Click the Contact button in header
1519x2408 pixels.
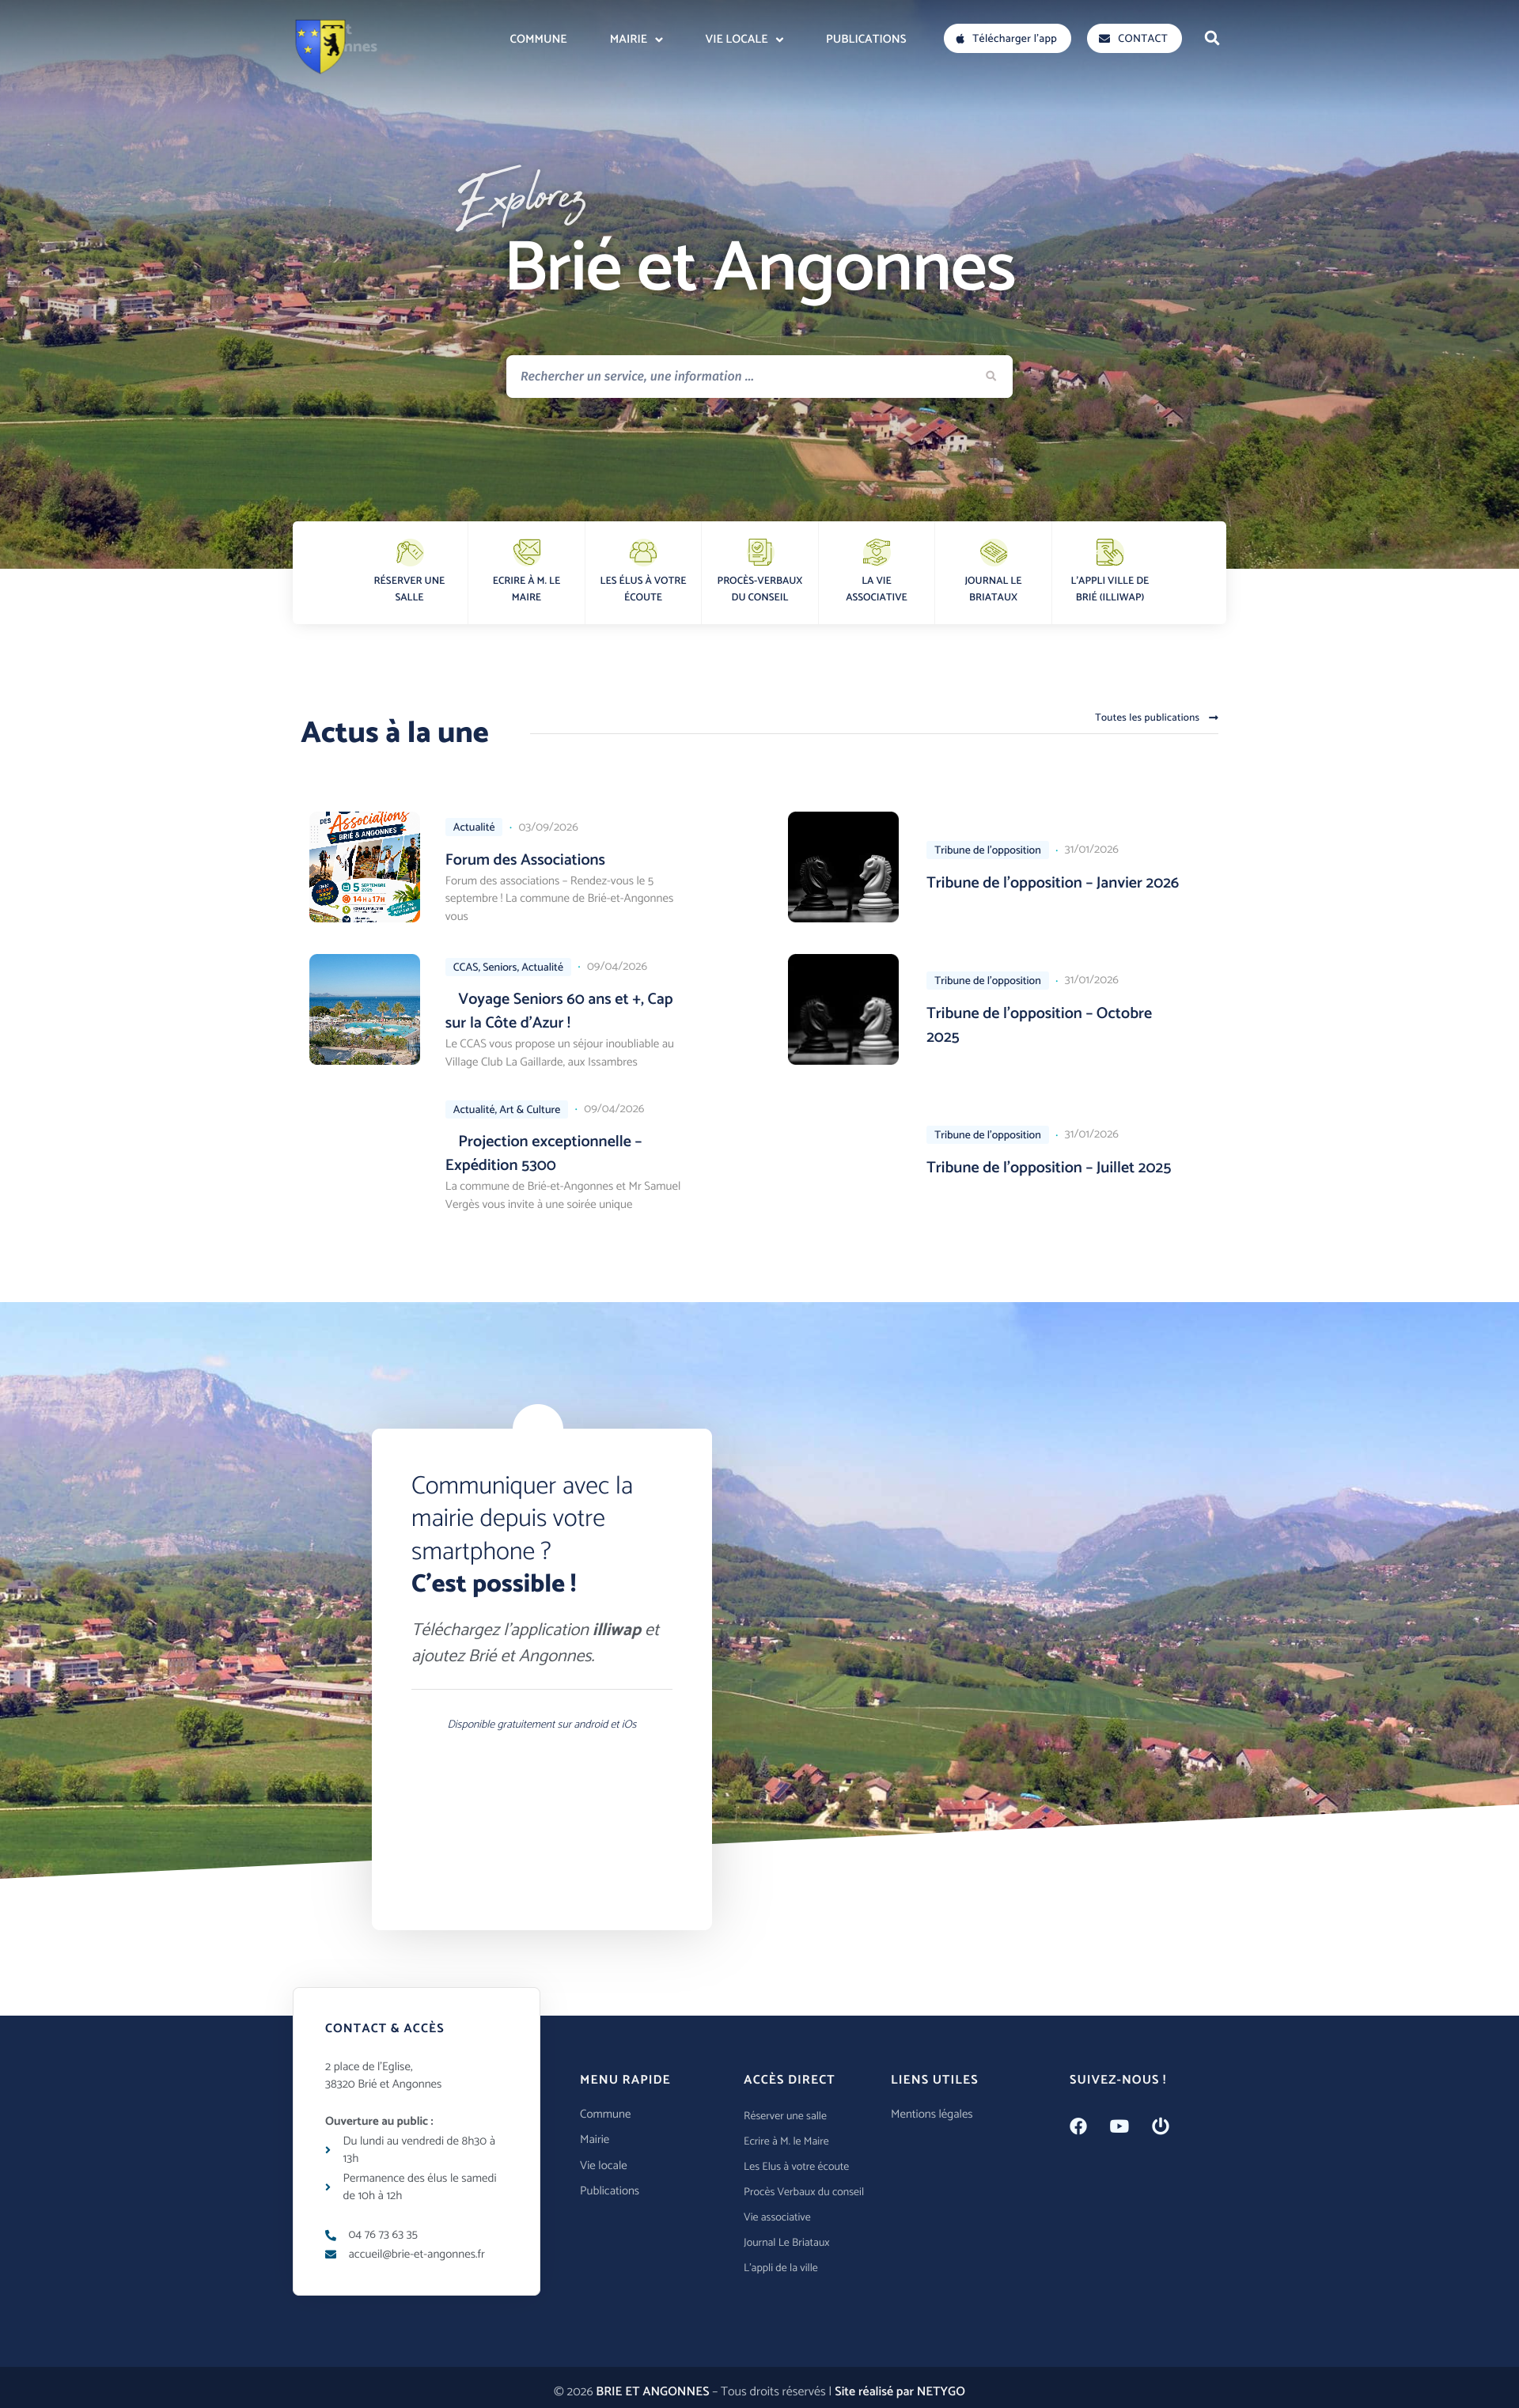click(1134, 38)
